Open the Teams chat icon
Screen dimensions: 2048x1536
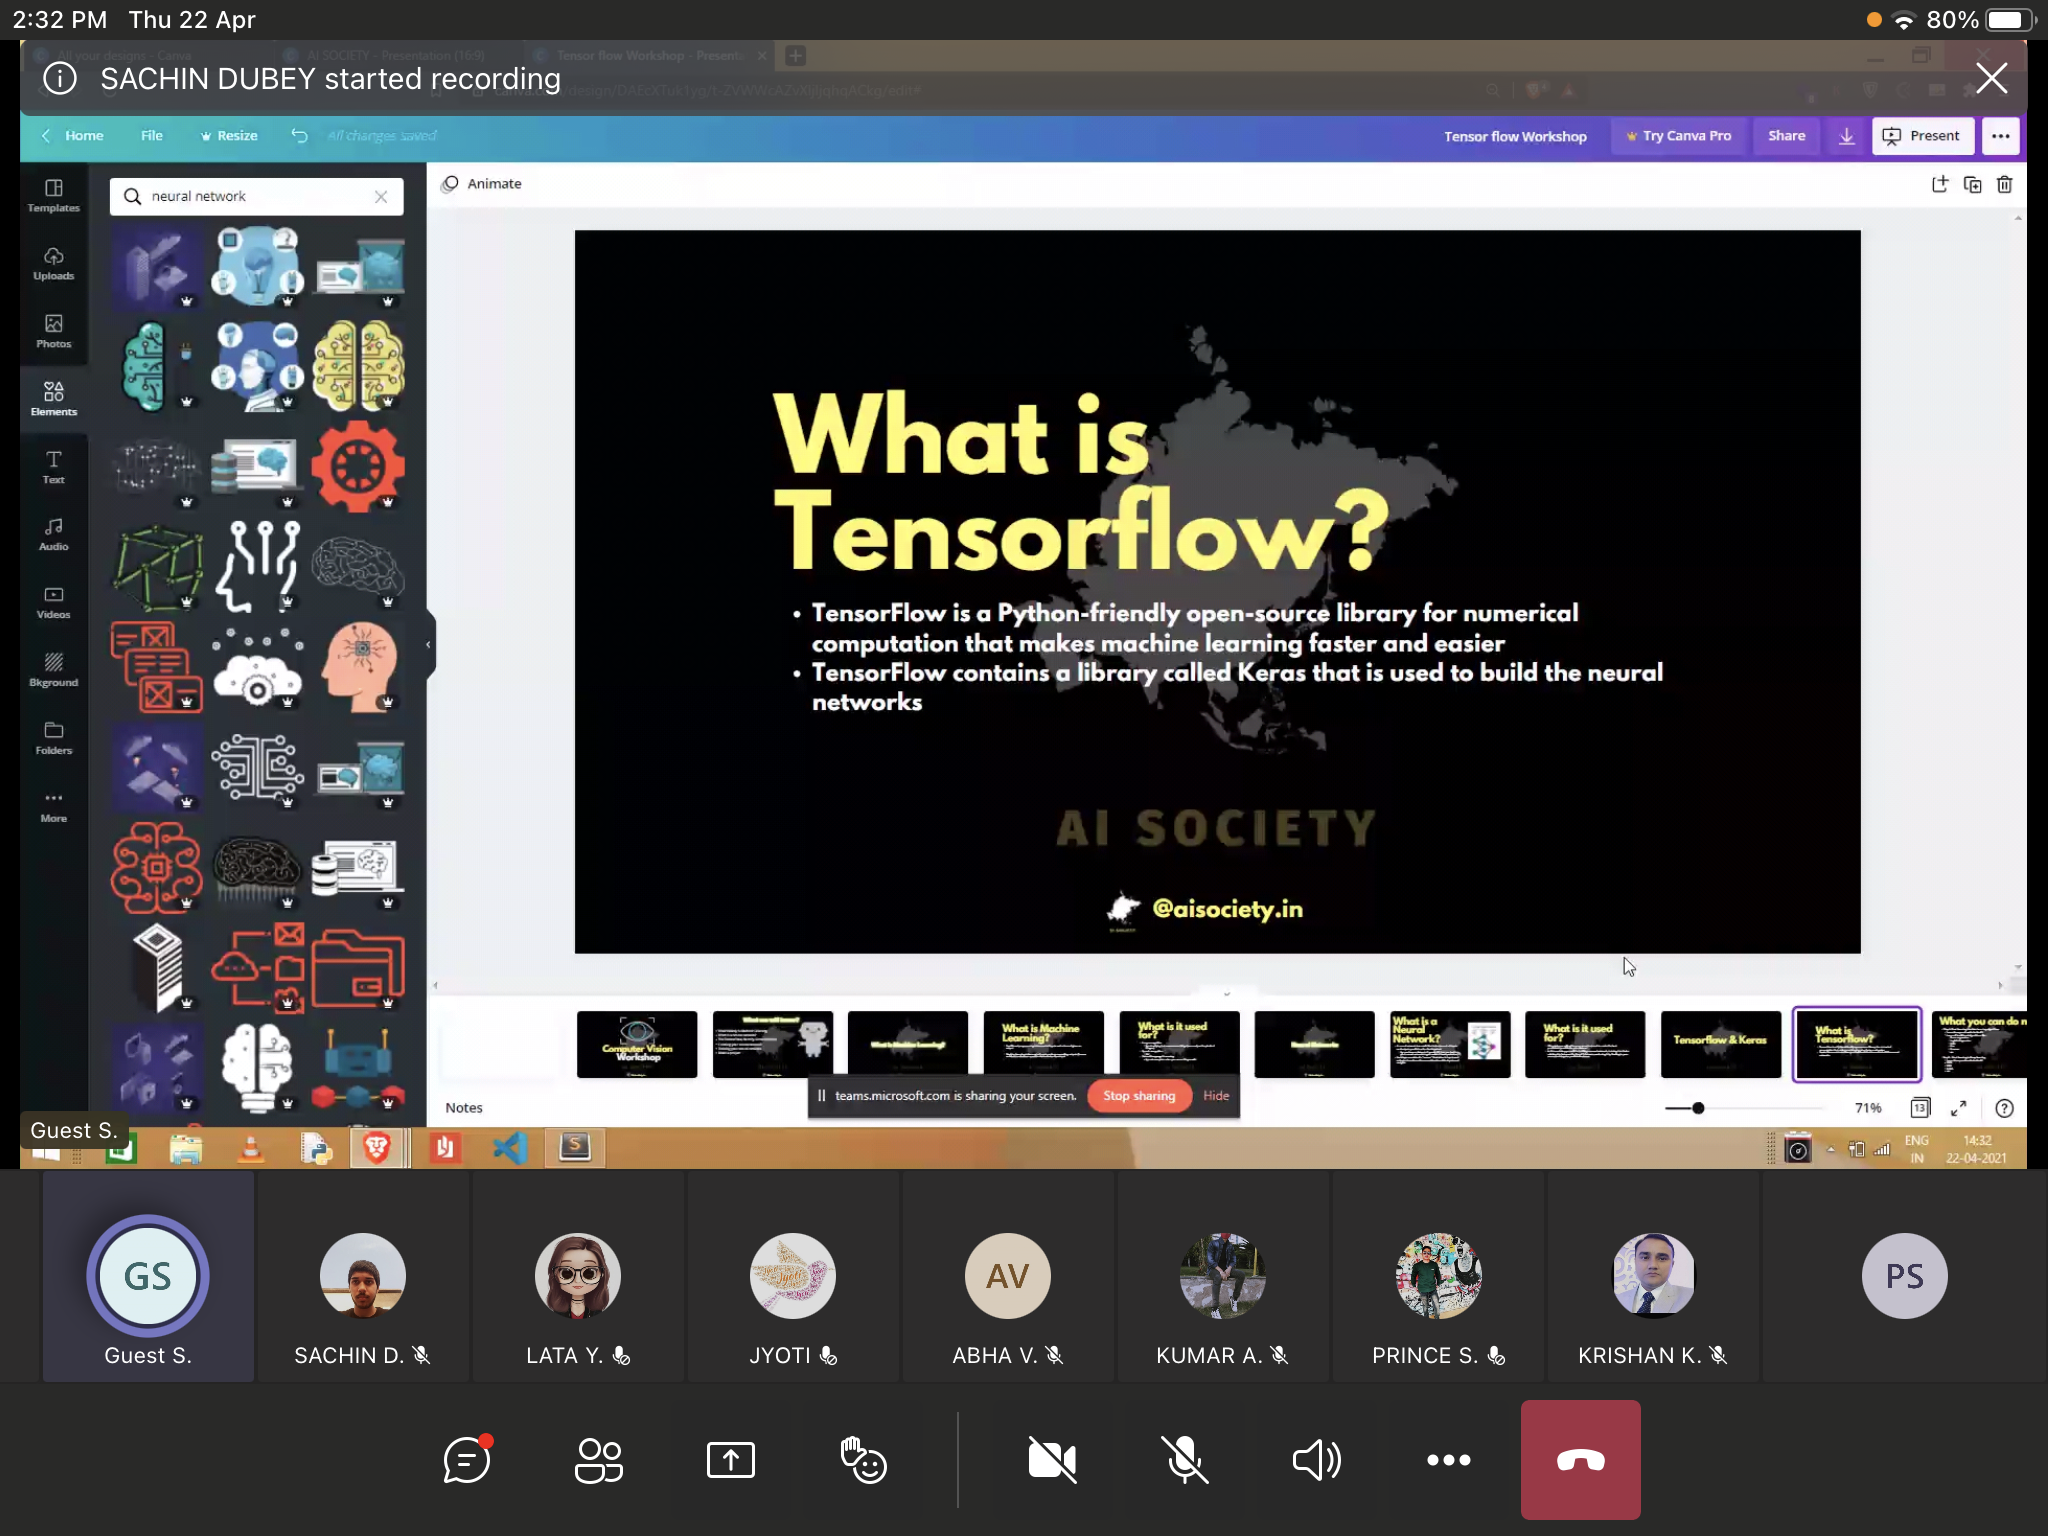467,1460
